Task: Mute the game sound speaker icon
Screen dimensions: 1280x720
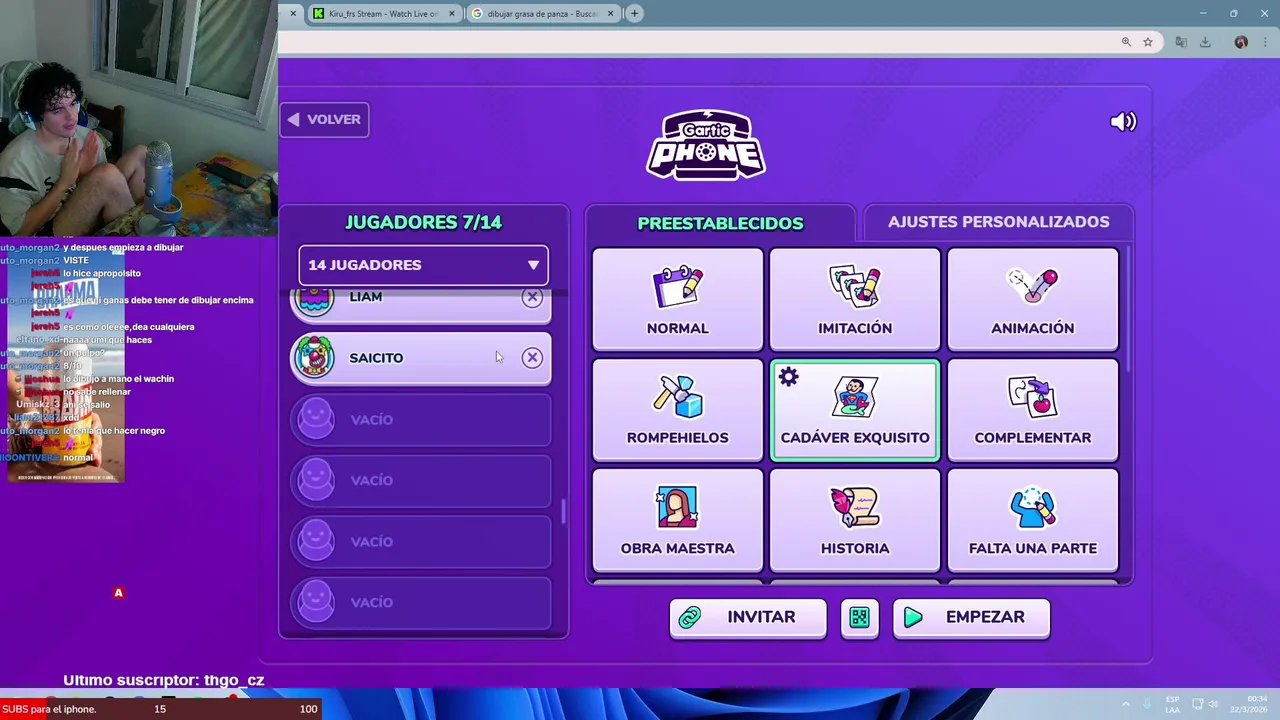Action: coord(1123,121)
